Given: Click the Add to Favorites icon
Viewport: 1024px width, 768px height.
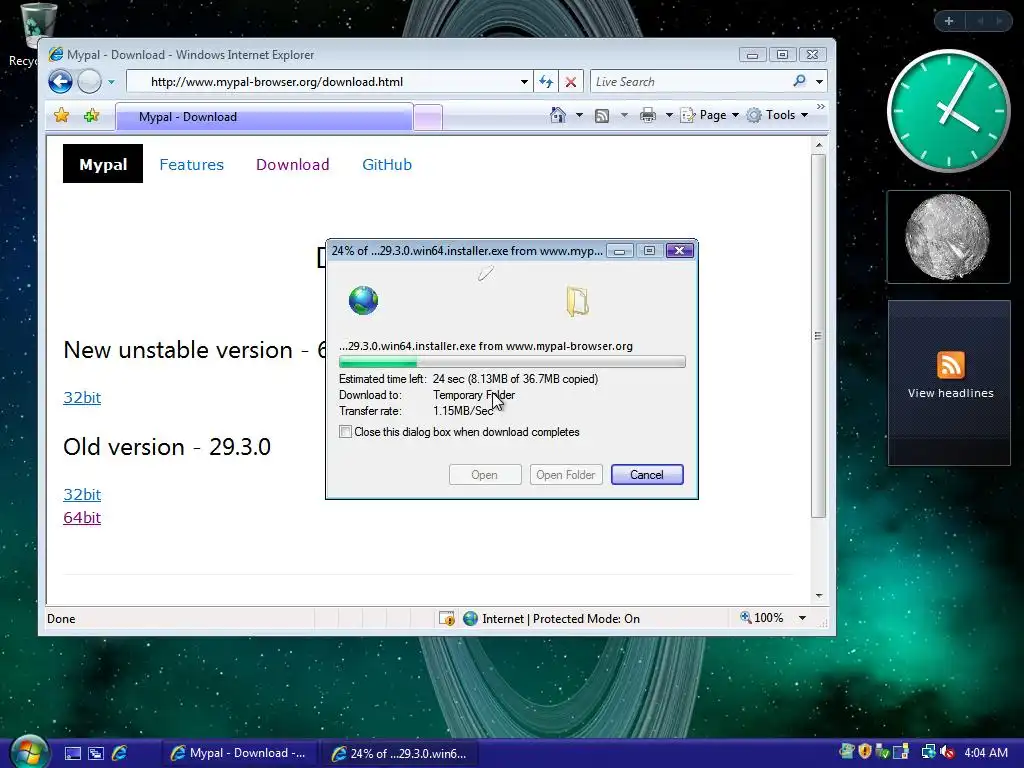Looking at the screenshot, I should pos(91,116).
